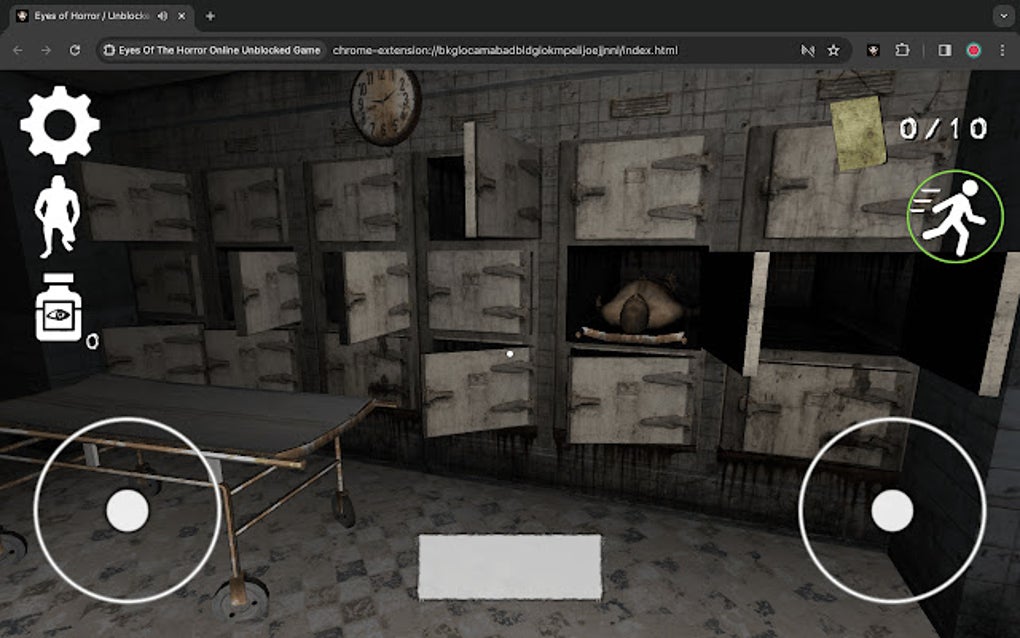Toggle the green sprint runner button
The width and height of the screenshot is (1020, 638).
point(955,217)
